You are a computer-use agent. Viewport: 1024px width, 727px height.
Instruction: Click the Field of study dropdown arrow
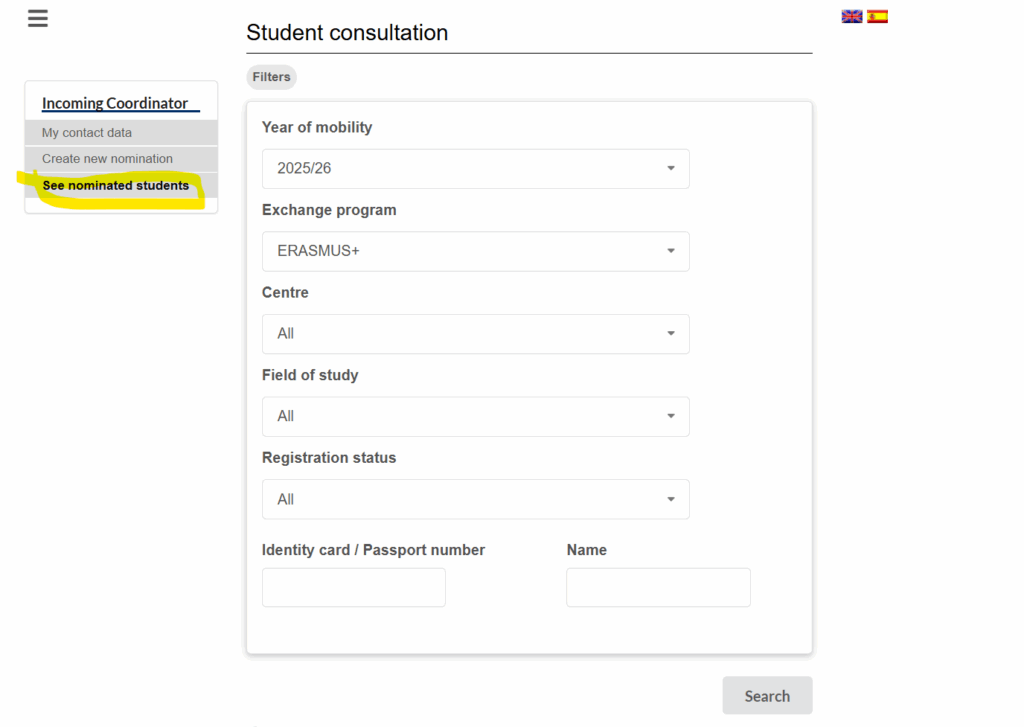pyautogui.click(x=671, y=416)
